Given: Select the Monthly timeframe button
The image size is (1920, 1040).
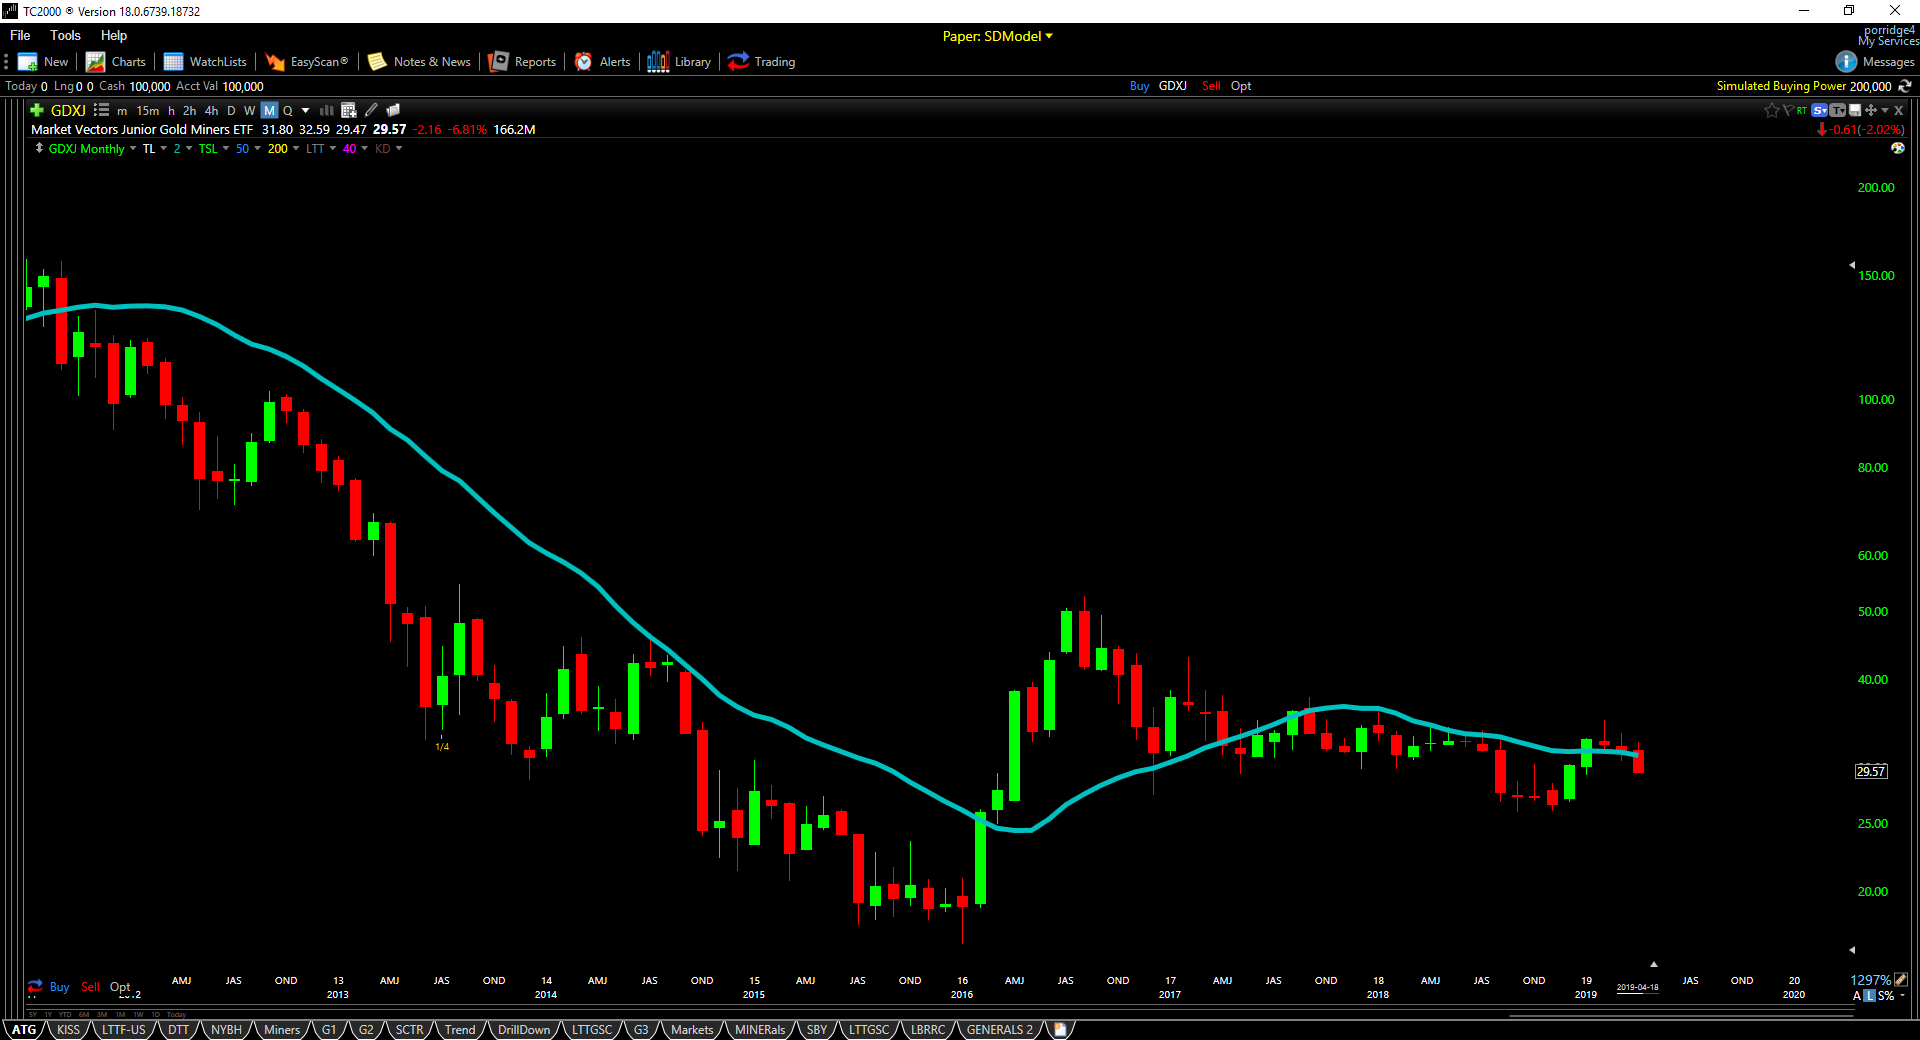Looking at the screenshot, I should (x=269, y=110).
